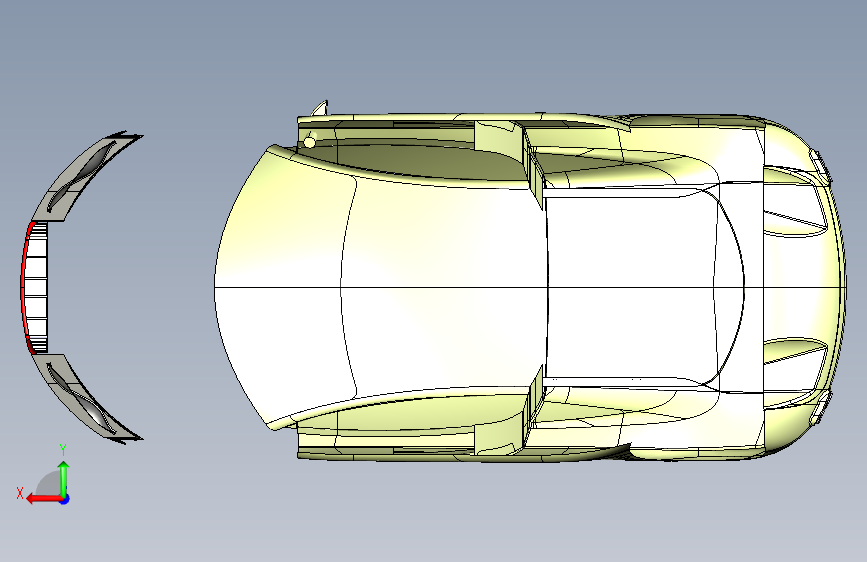Select the side mirror at the top
The width and height of the screenshot is (867, 562).
(320, 108)
